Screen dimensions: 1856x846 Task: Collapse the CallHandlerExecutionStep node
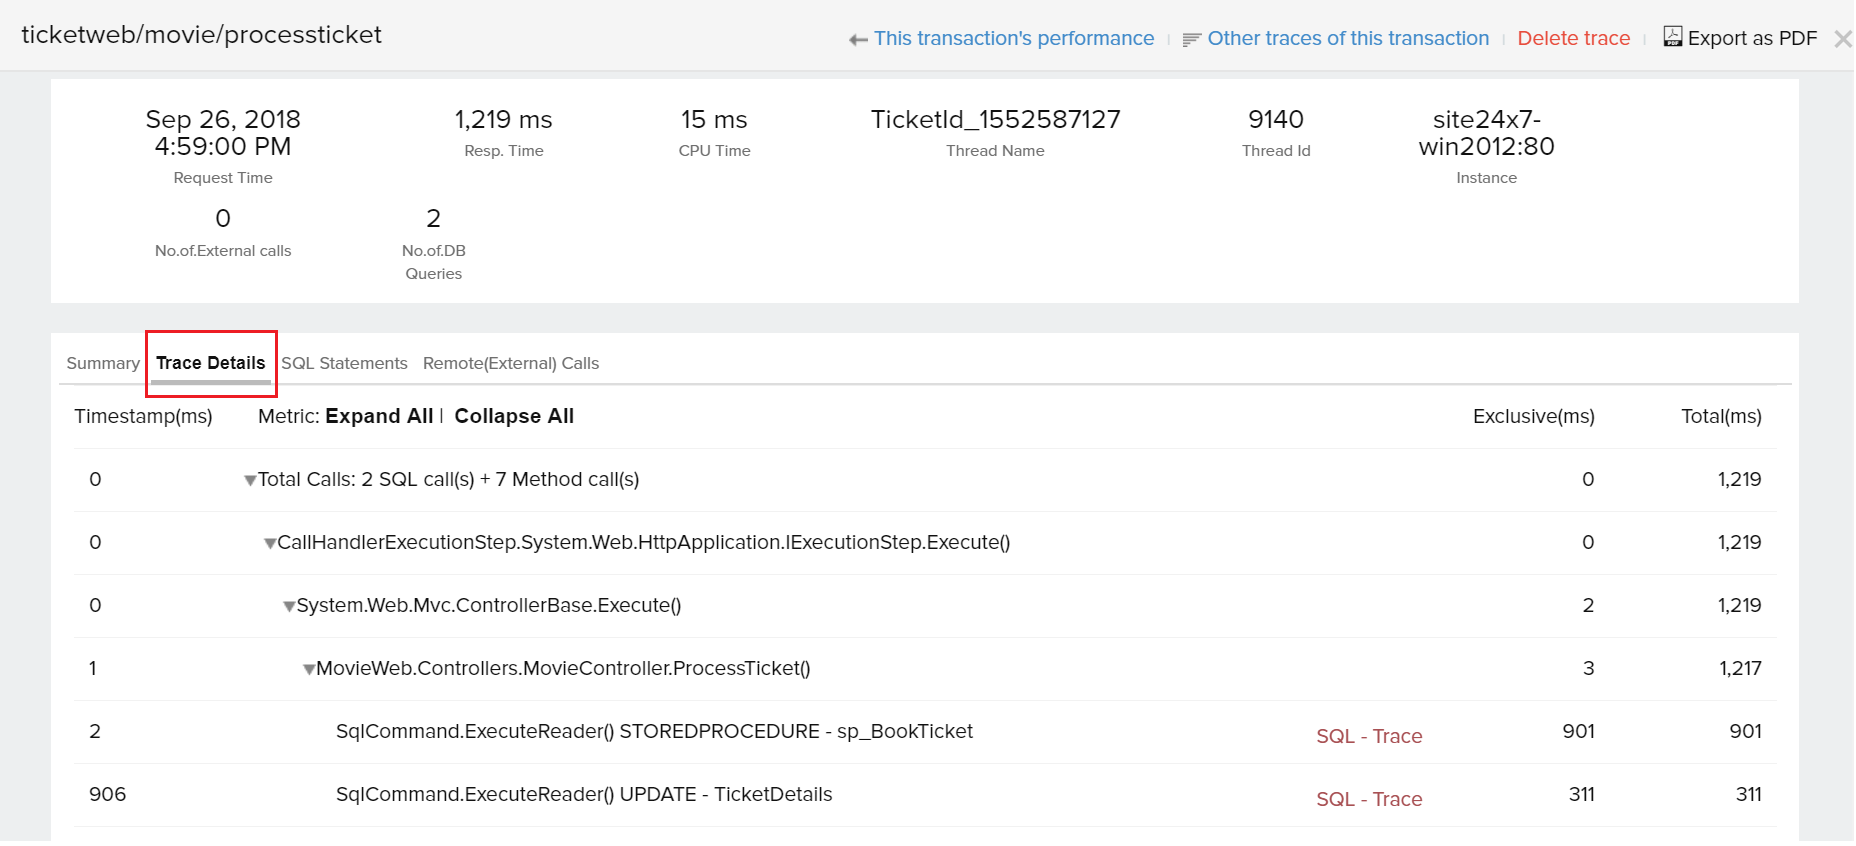click(270, 544)
